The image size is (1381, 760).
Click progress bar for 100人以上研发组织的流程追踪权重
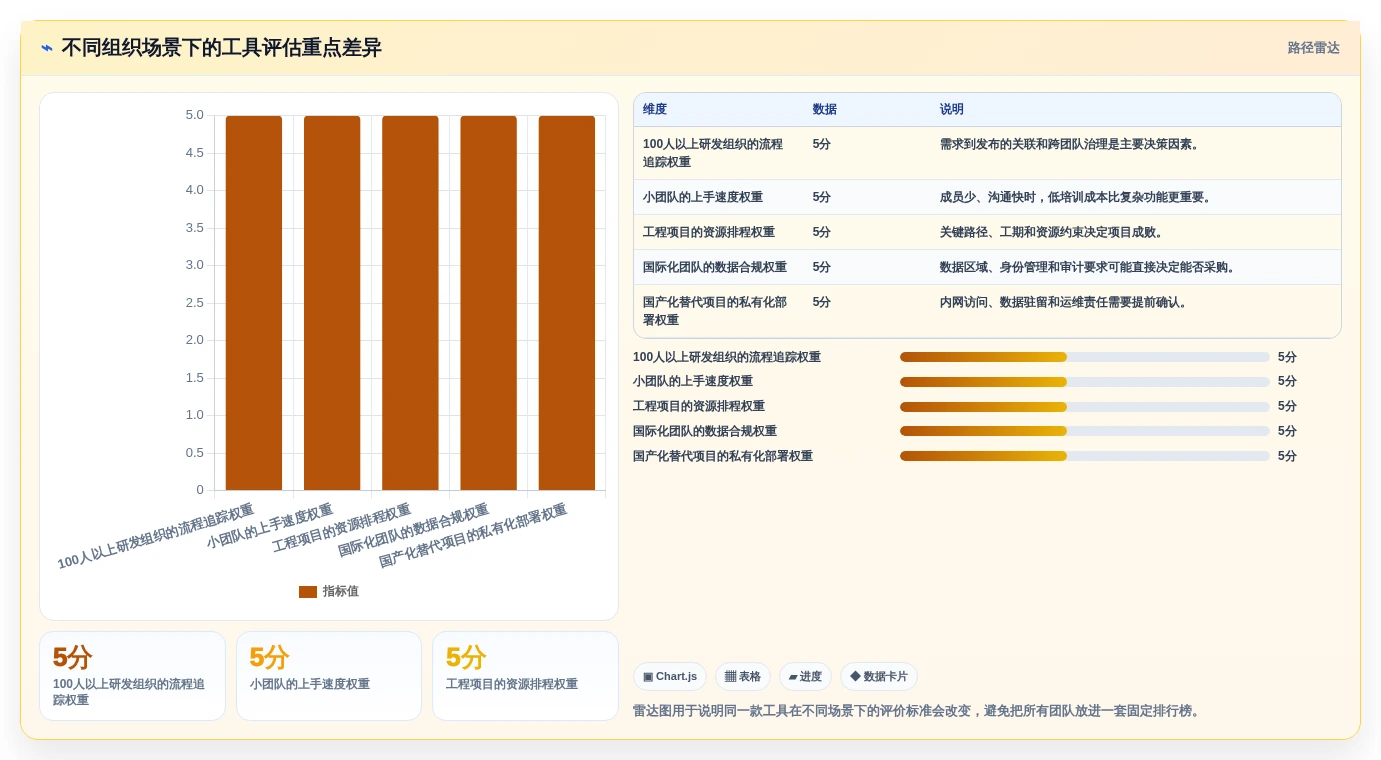click(x=1085, y=357)
